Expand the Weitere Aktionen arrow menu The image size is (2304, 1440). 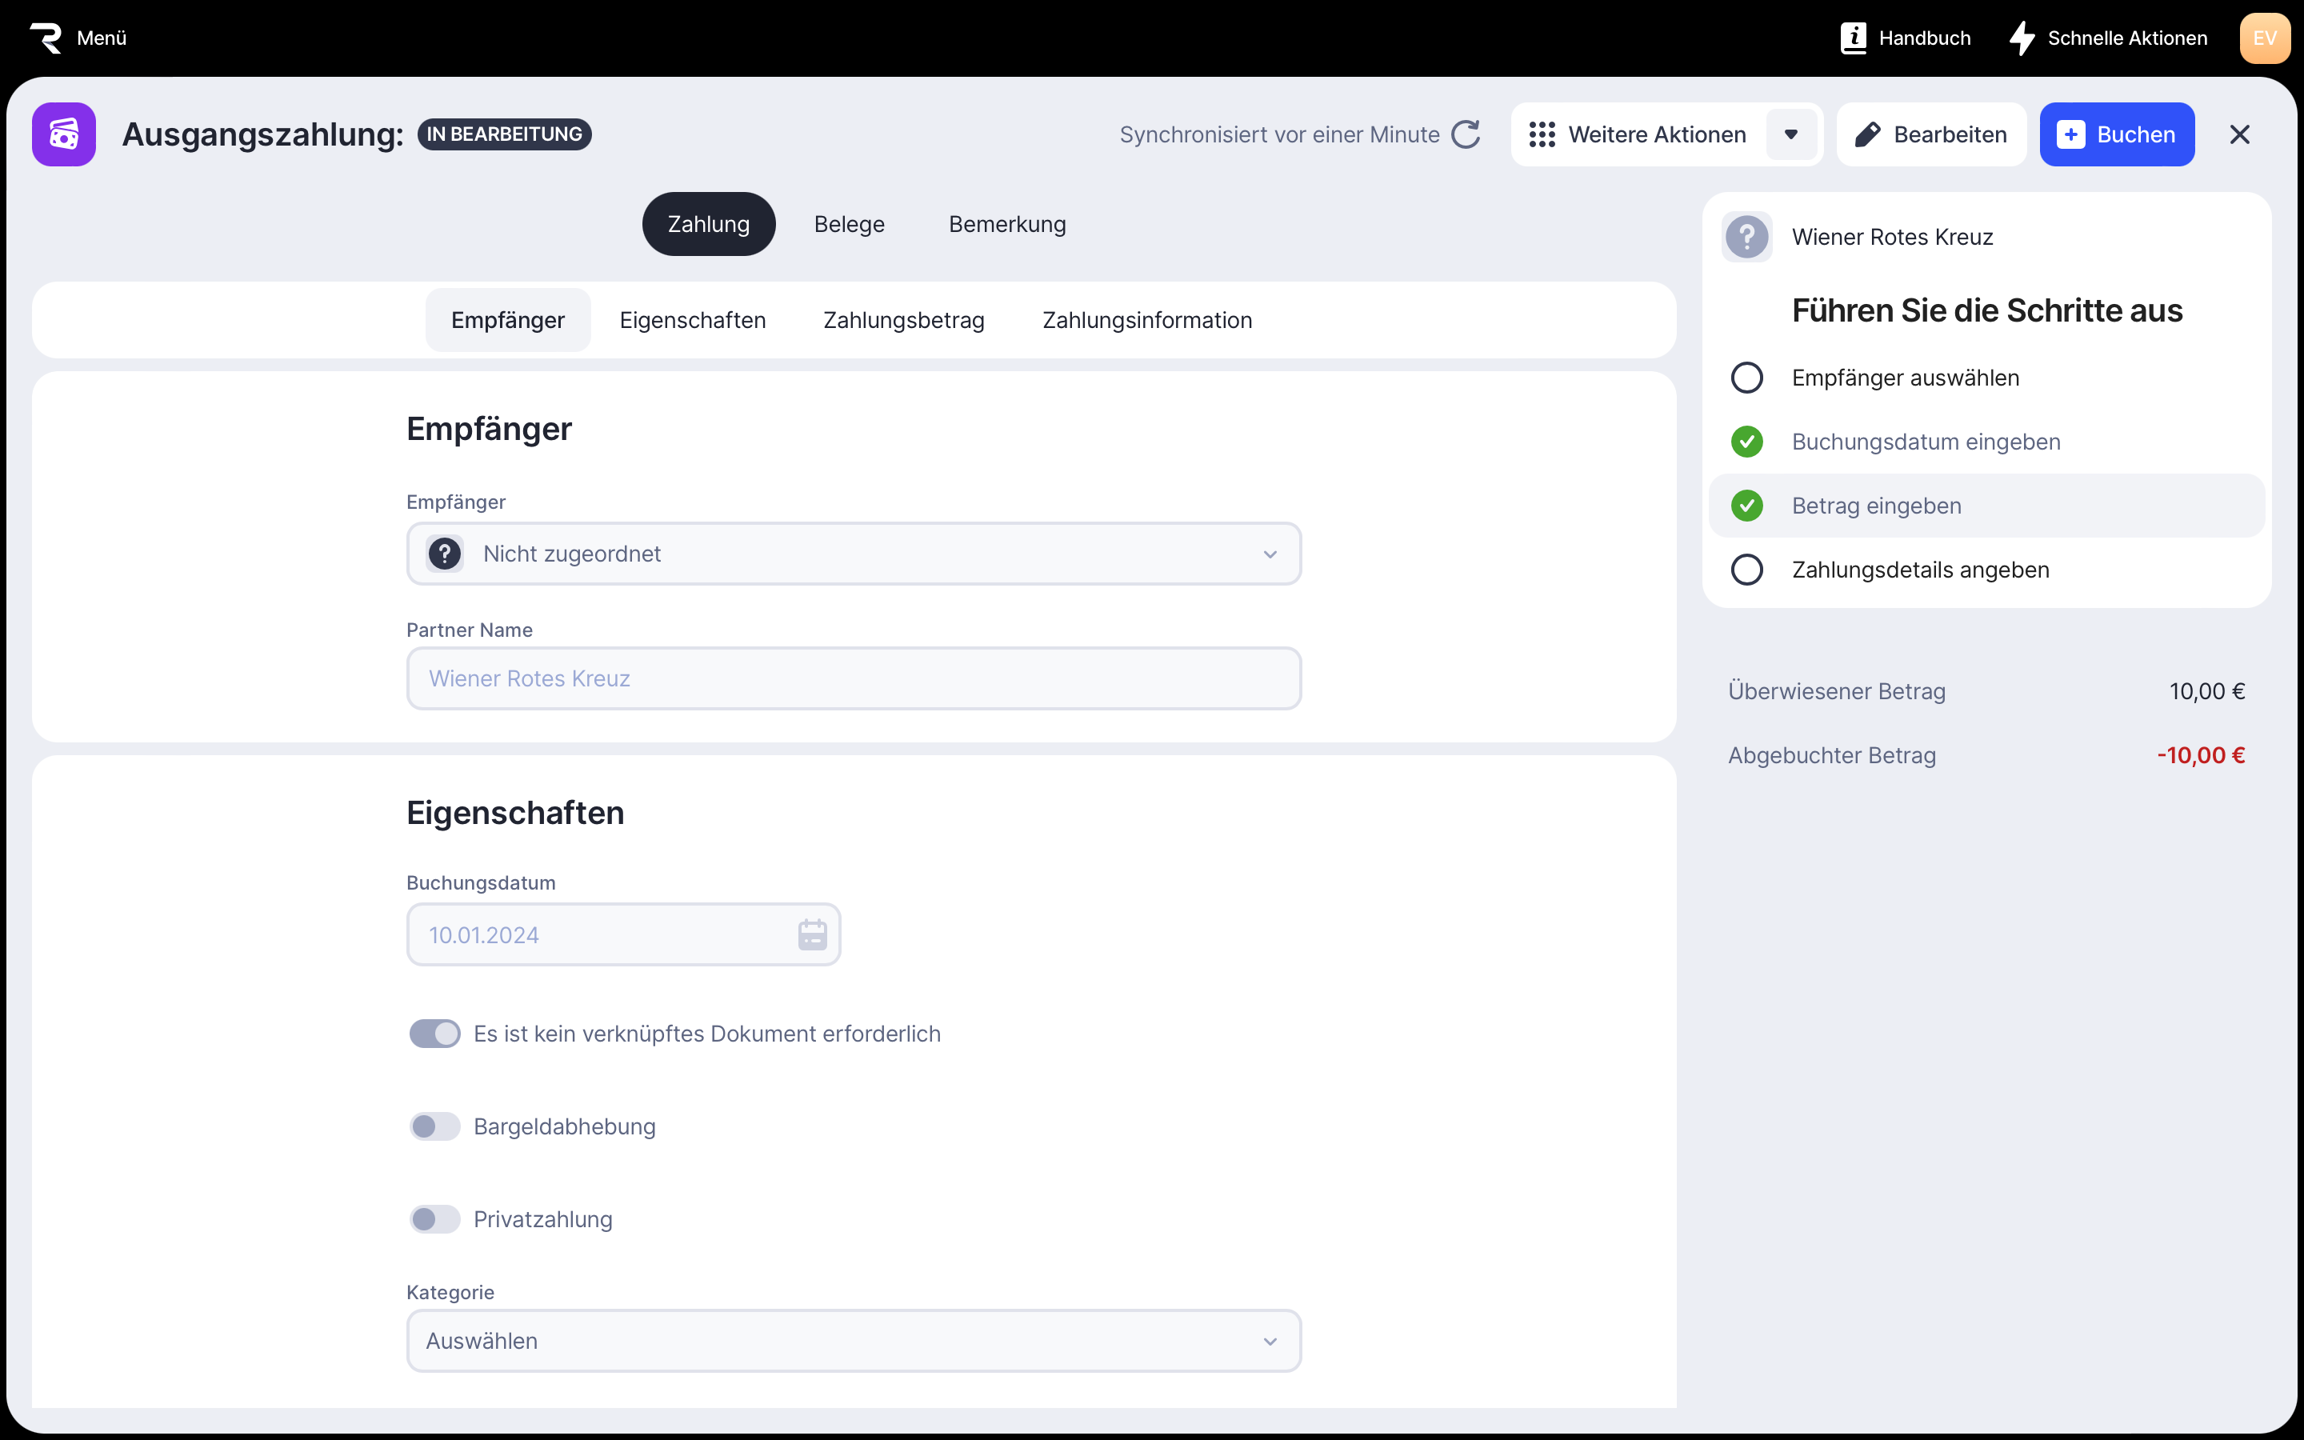pos(1791,134)
